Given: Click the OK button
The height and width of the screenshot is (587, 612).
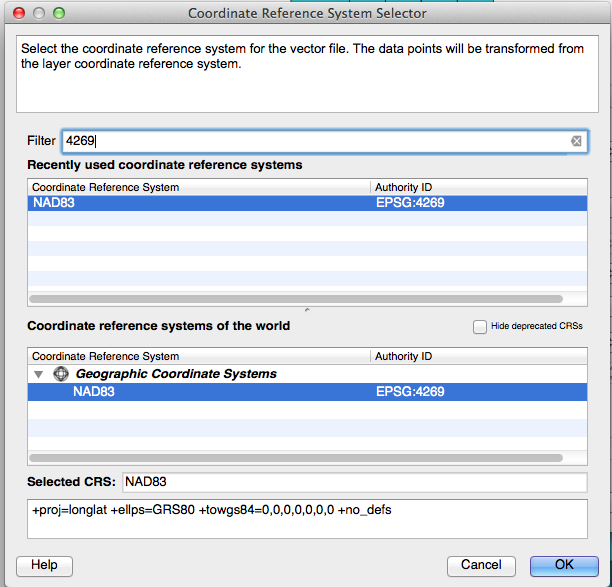Looking at the screenshot, I should click(x=564, y=566).
